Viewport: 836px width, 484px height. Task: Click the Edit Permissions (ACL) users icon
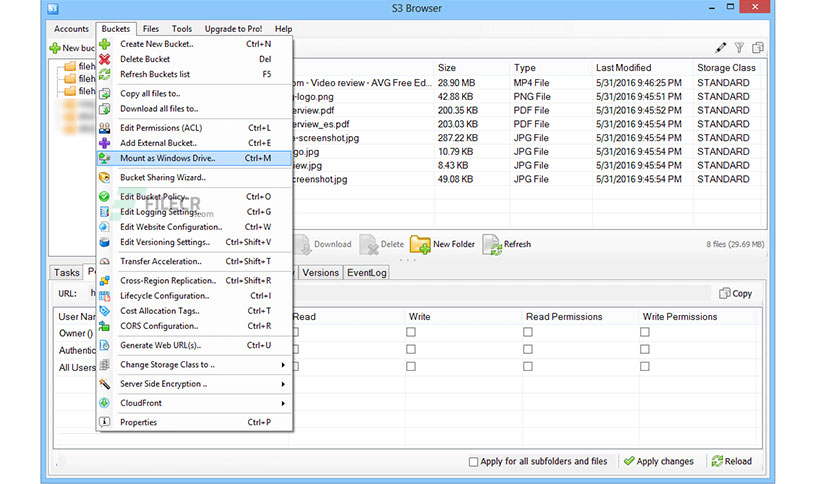pyautogui.click(x=104, y=128)
